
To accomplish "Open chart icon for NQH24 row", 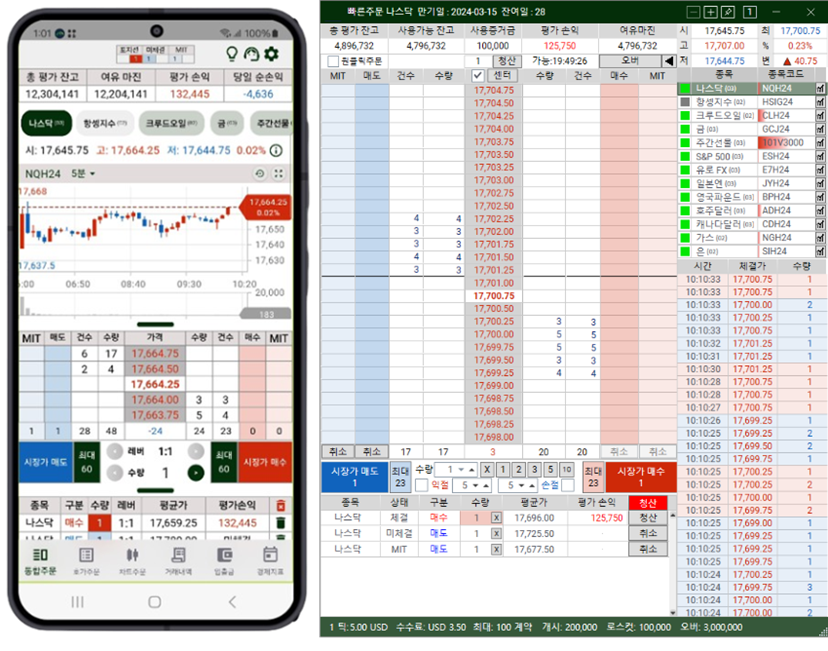I will 820,88.
